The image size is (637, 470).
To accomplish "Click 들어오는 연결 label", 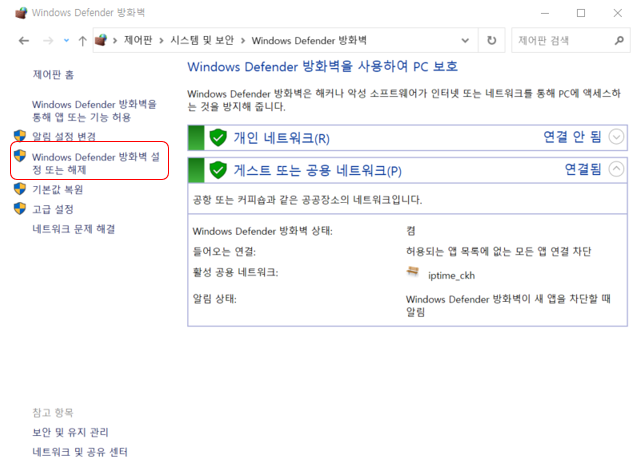I will 224,251.
